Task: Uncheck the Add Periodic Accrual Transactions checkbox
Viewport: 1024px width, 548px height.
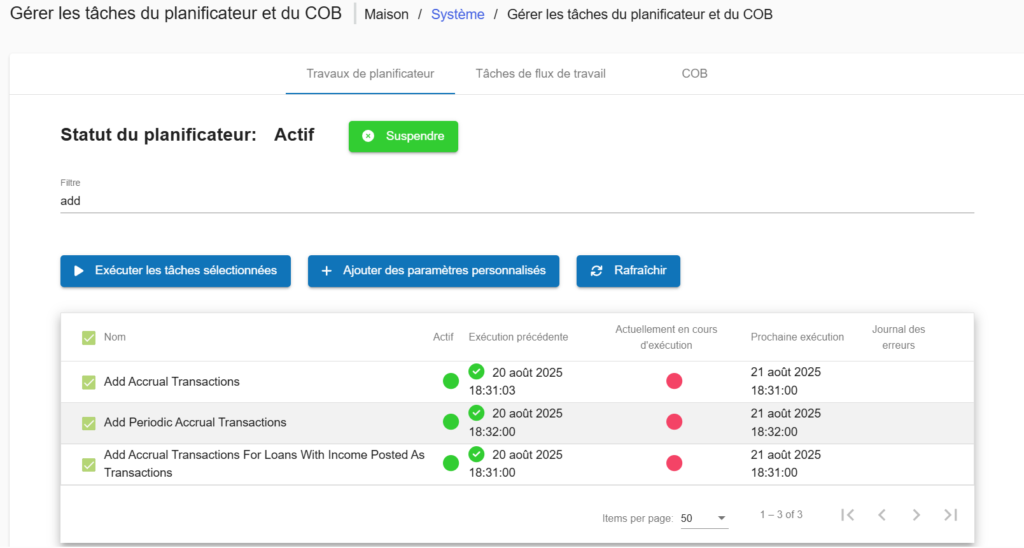Action: tap(89, 423)
